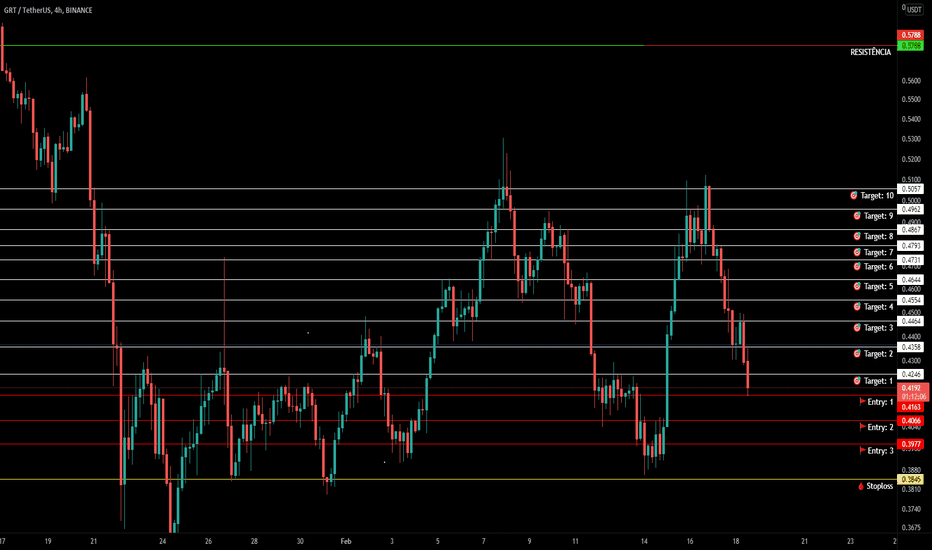Select the 'Target: 3' label

coord(879,328)
